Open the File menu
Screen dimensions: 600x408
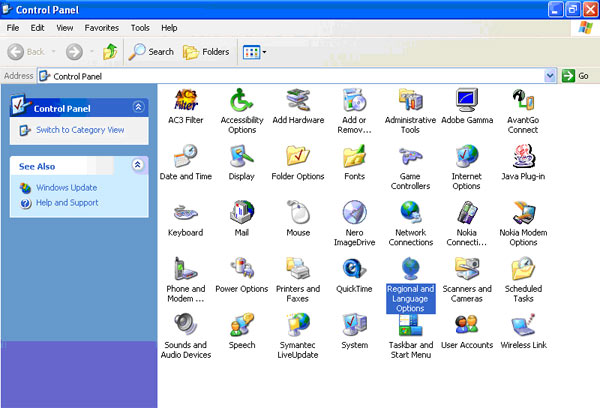tap(13, 28)
